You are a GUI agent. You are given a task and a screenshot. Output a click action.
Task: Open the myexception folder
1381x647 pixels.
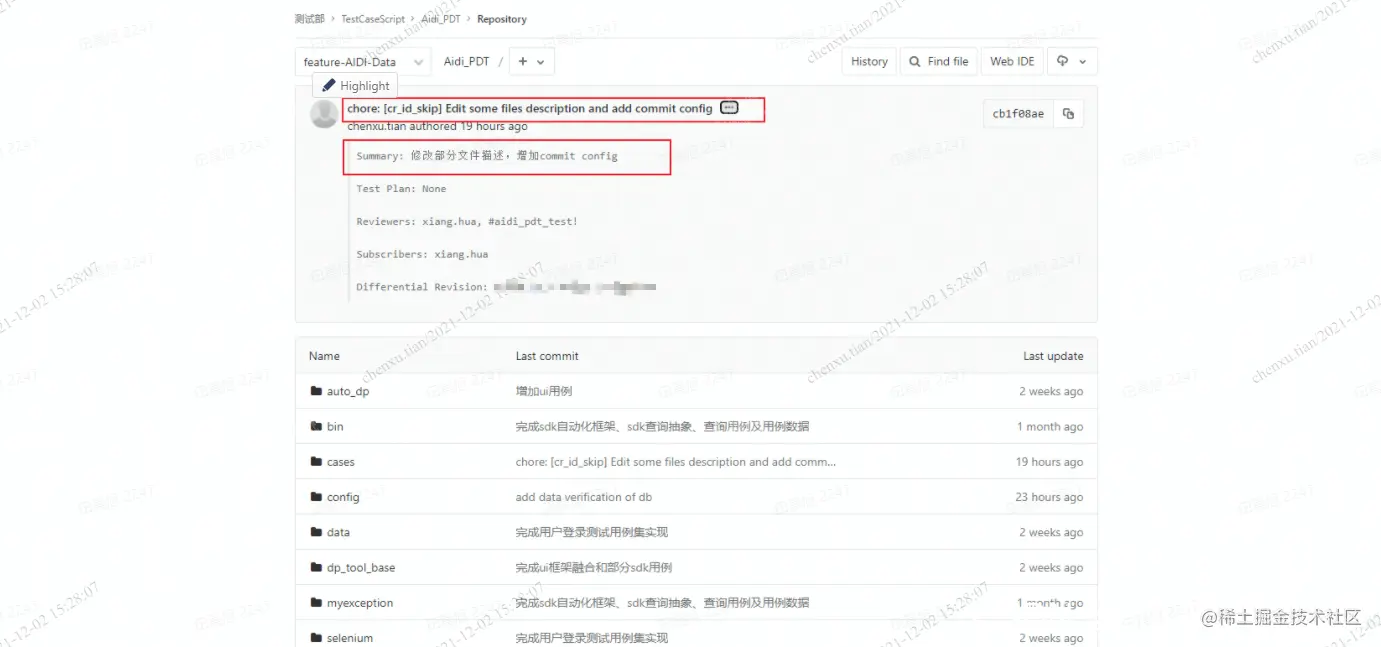tap(360, 603)
